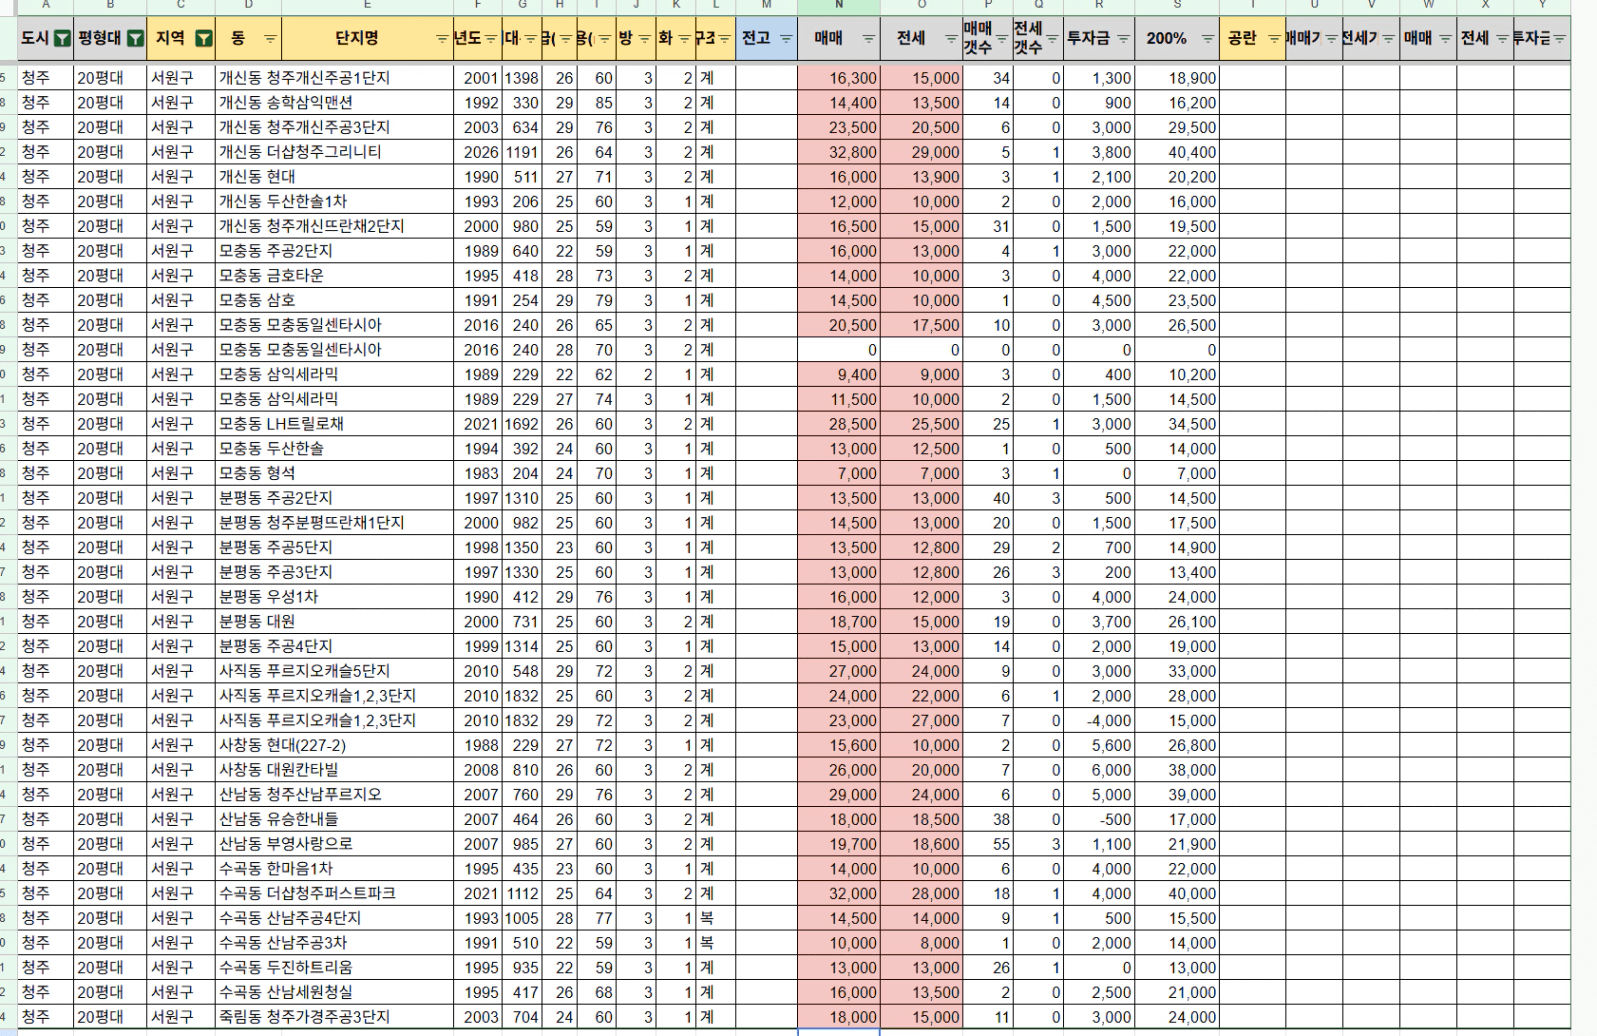The width and height of the screenshot is (1597, 1036).
Task: Open the filter on blue 전고 header
Action: [x=785, y=39]
